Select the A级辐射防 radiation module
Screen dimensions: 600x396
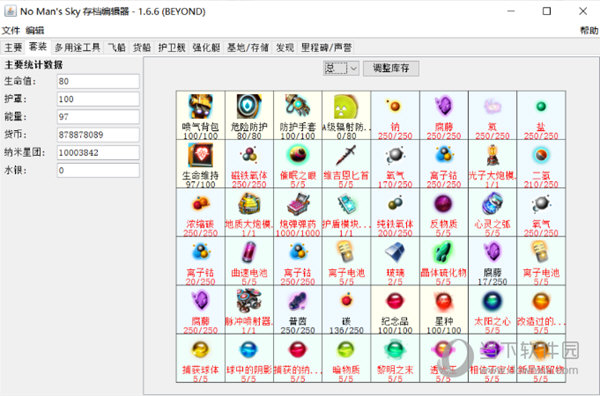[x=346, y=115]
